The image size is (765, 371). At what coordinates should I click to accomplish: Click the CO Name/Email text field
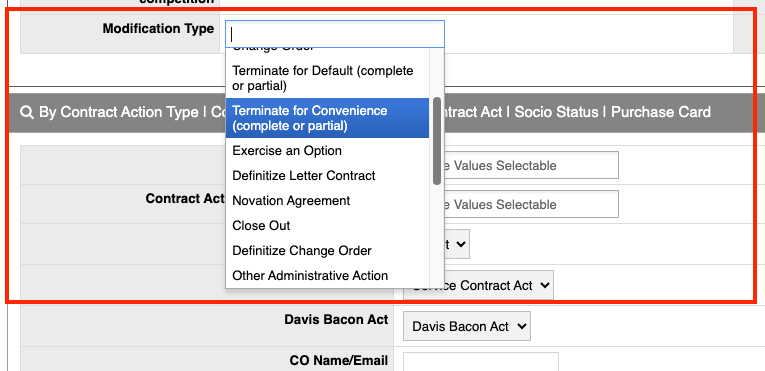click(x=481, y=362)
